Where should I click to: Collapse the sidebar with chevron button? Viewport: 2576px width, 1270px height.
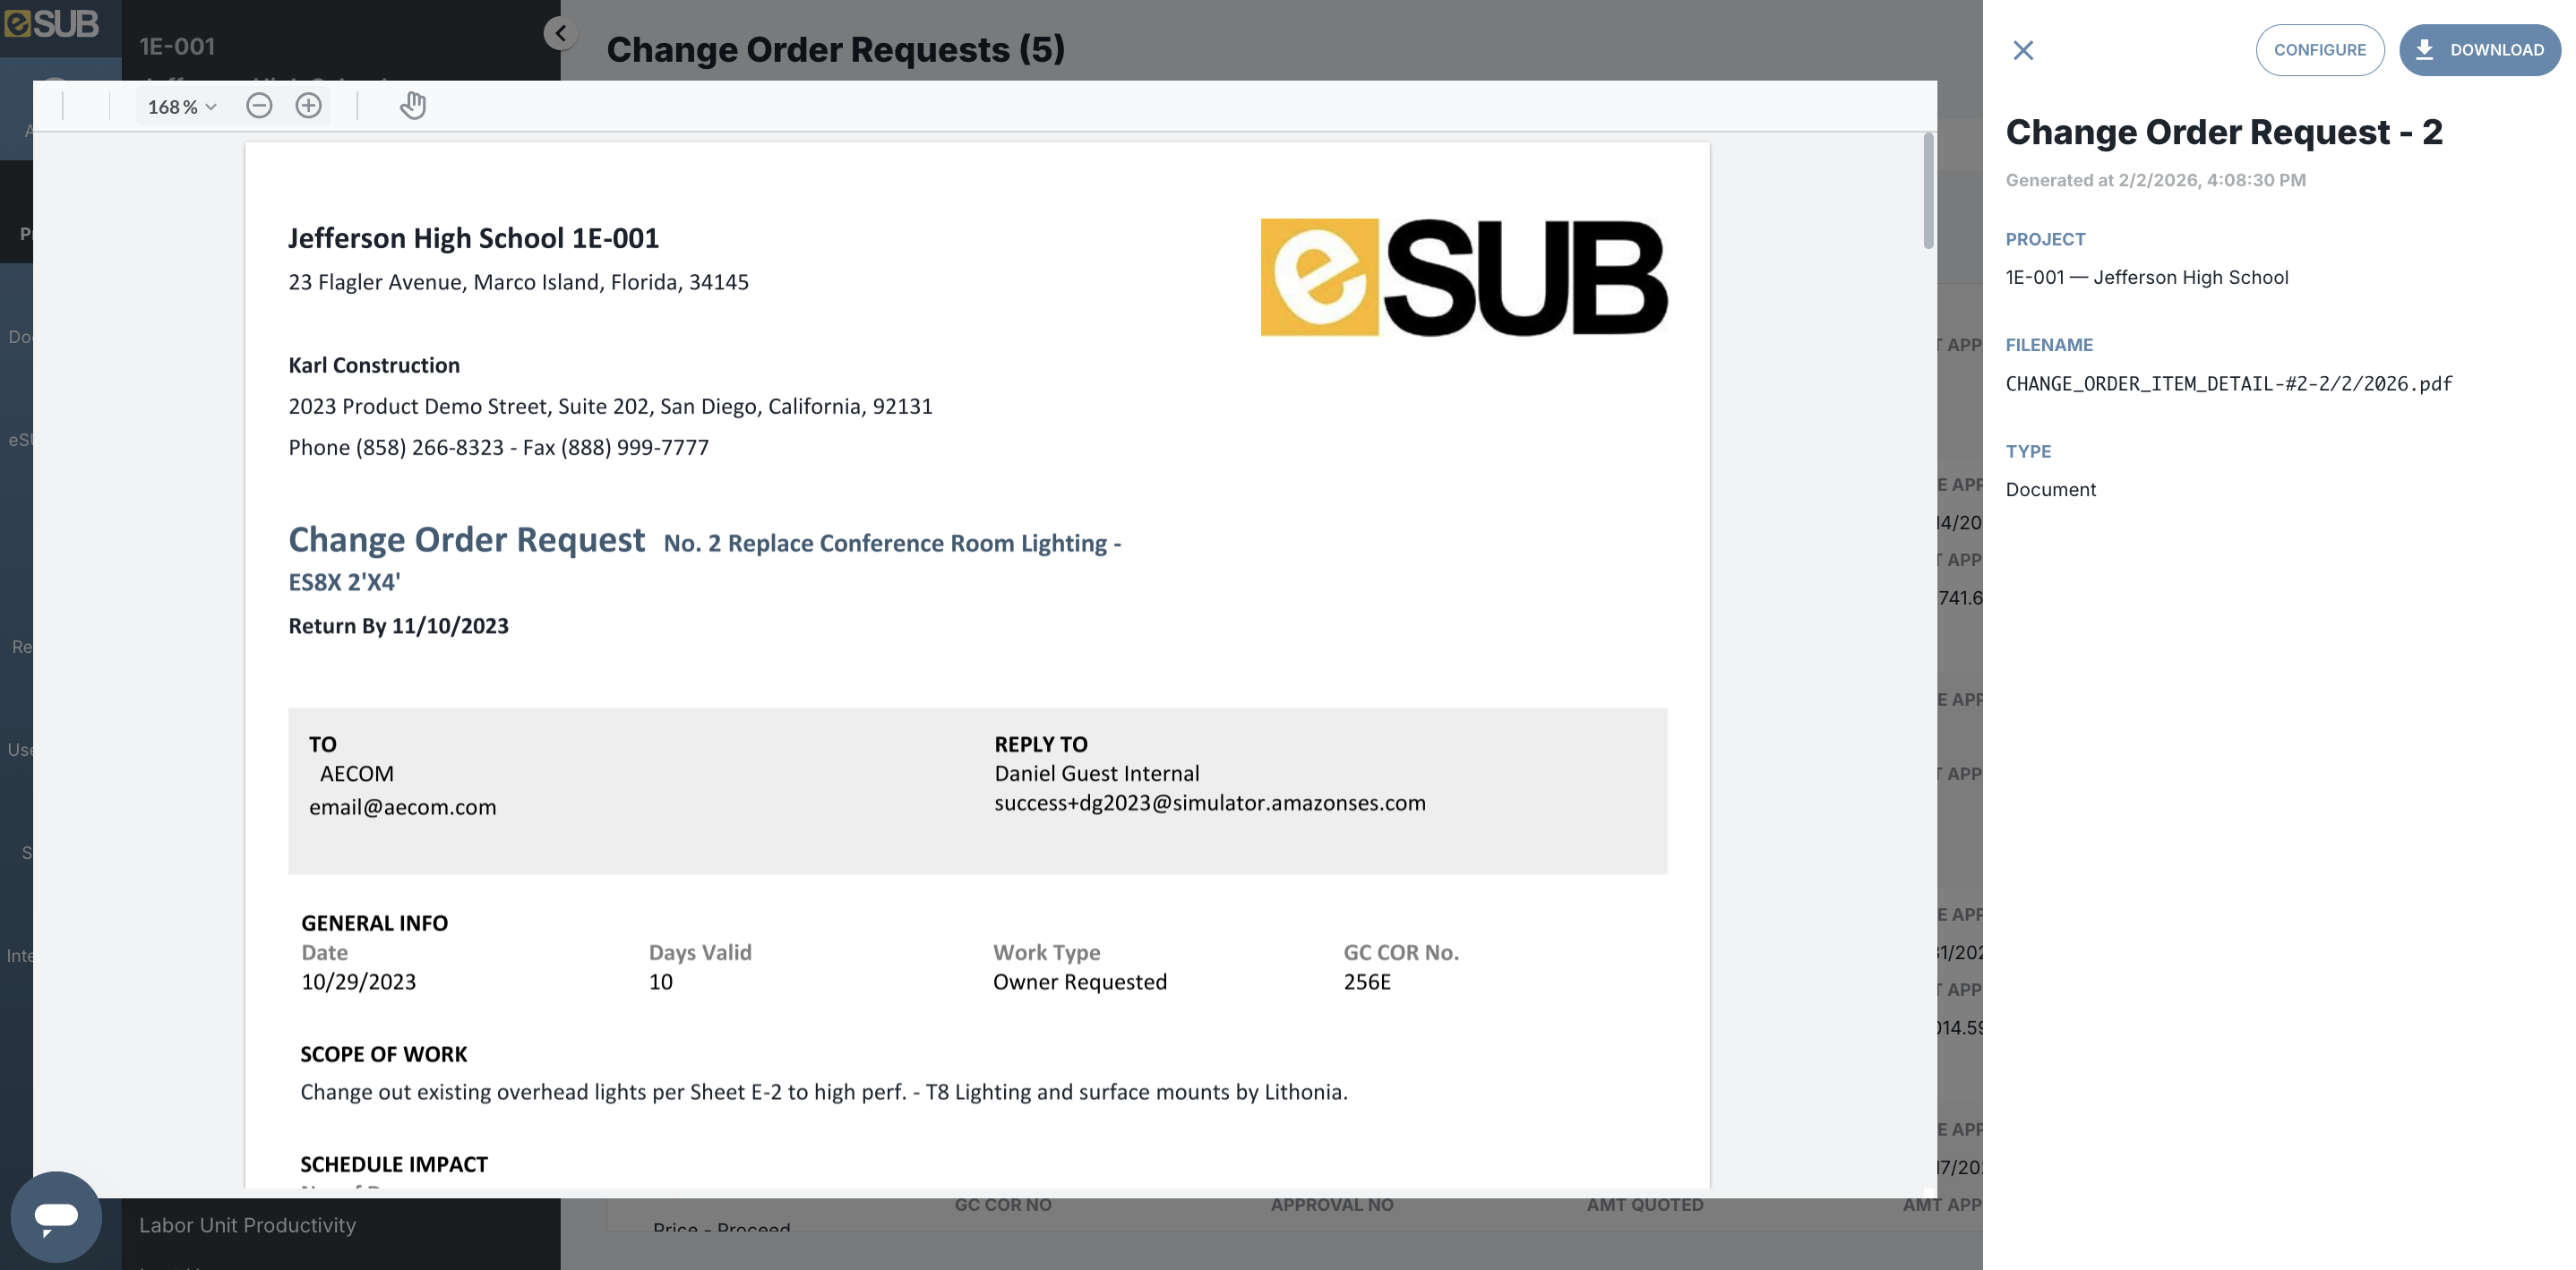[x=561, y=33]
